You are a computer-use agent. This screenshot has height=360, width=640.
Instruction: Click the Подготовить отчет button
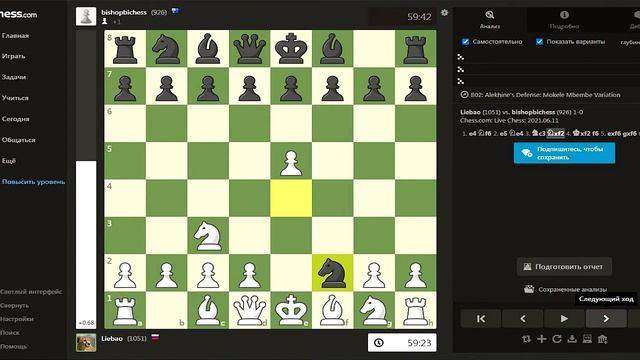tap(564, 267)
